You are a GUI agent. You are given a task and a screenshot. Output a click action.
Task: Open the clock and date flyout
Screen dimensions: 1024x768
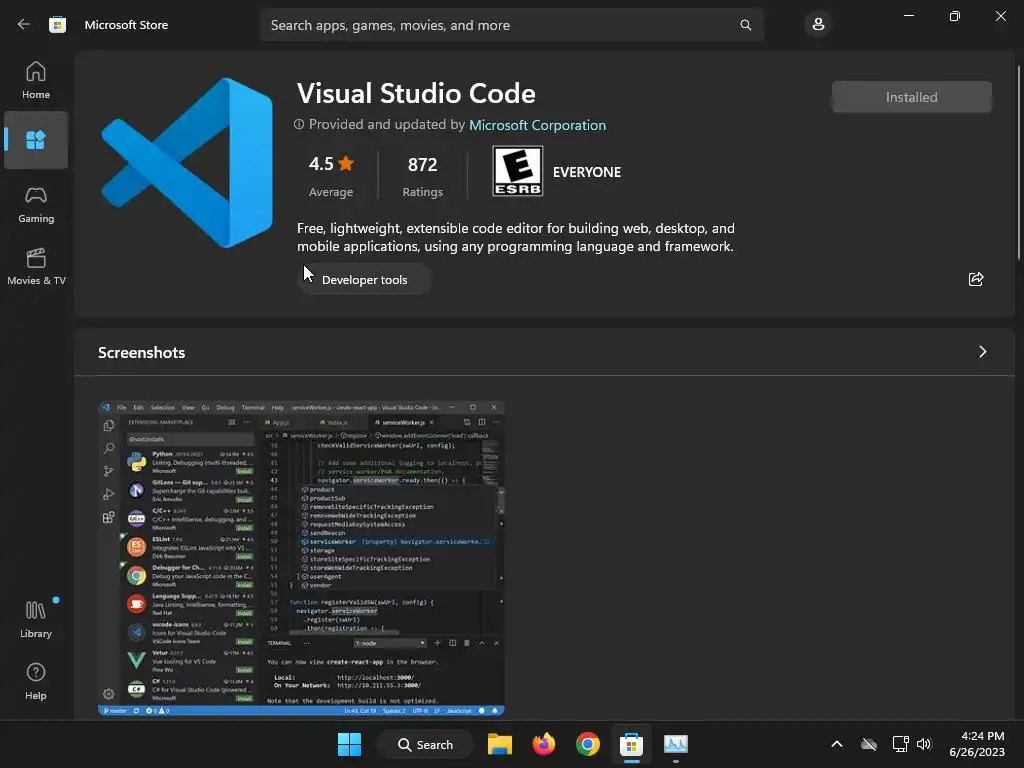click(x=976, y=744)
